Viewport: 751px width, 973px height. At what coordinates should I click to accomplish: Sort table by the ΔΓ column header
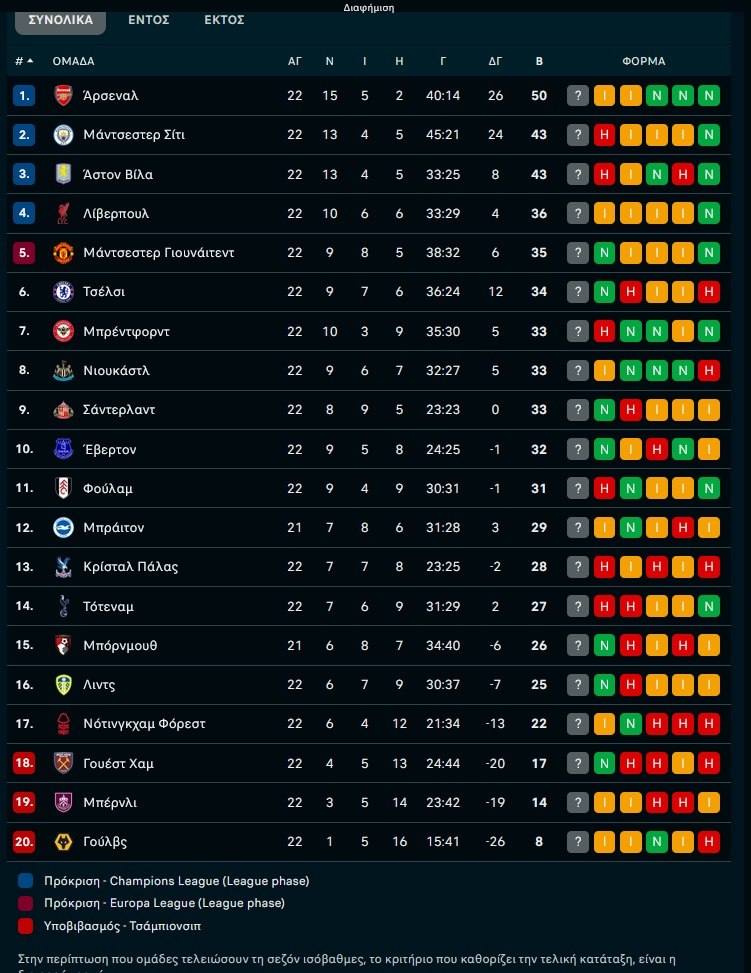(x=495, y=61)
